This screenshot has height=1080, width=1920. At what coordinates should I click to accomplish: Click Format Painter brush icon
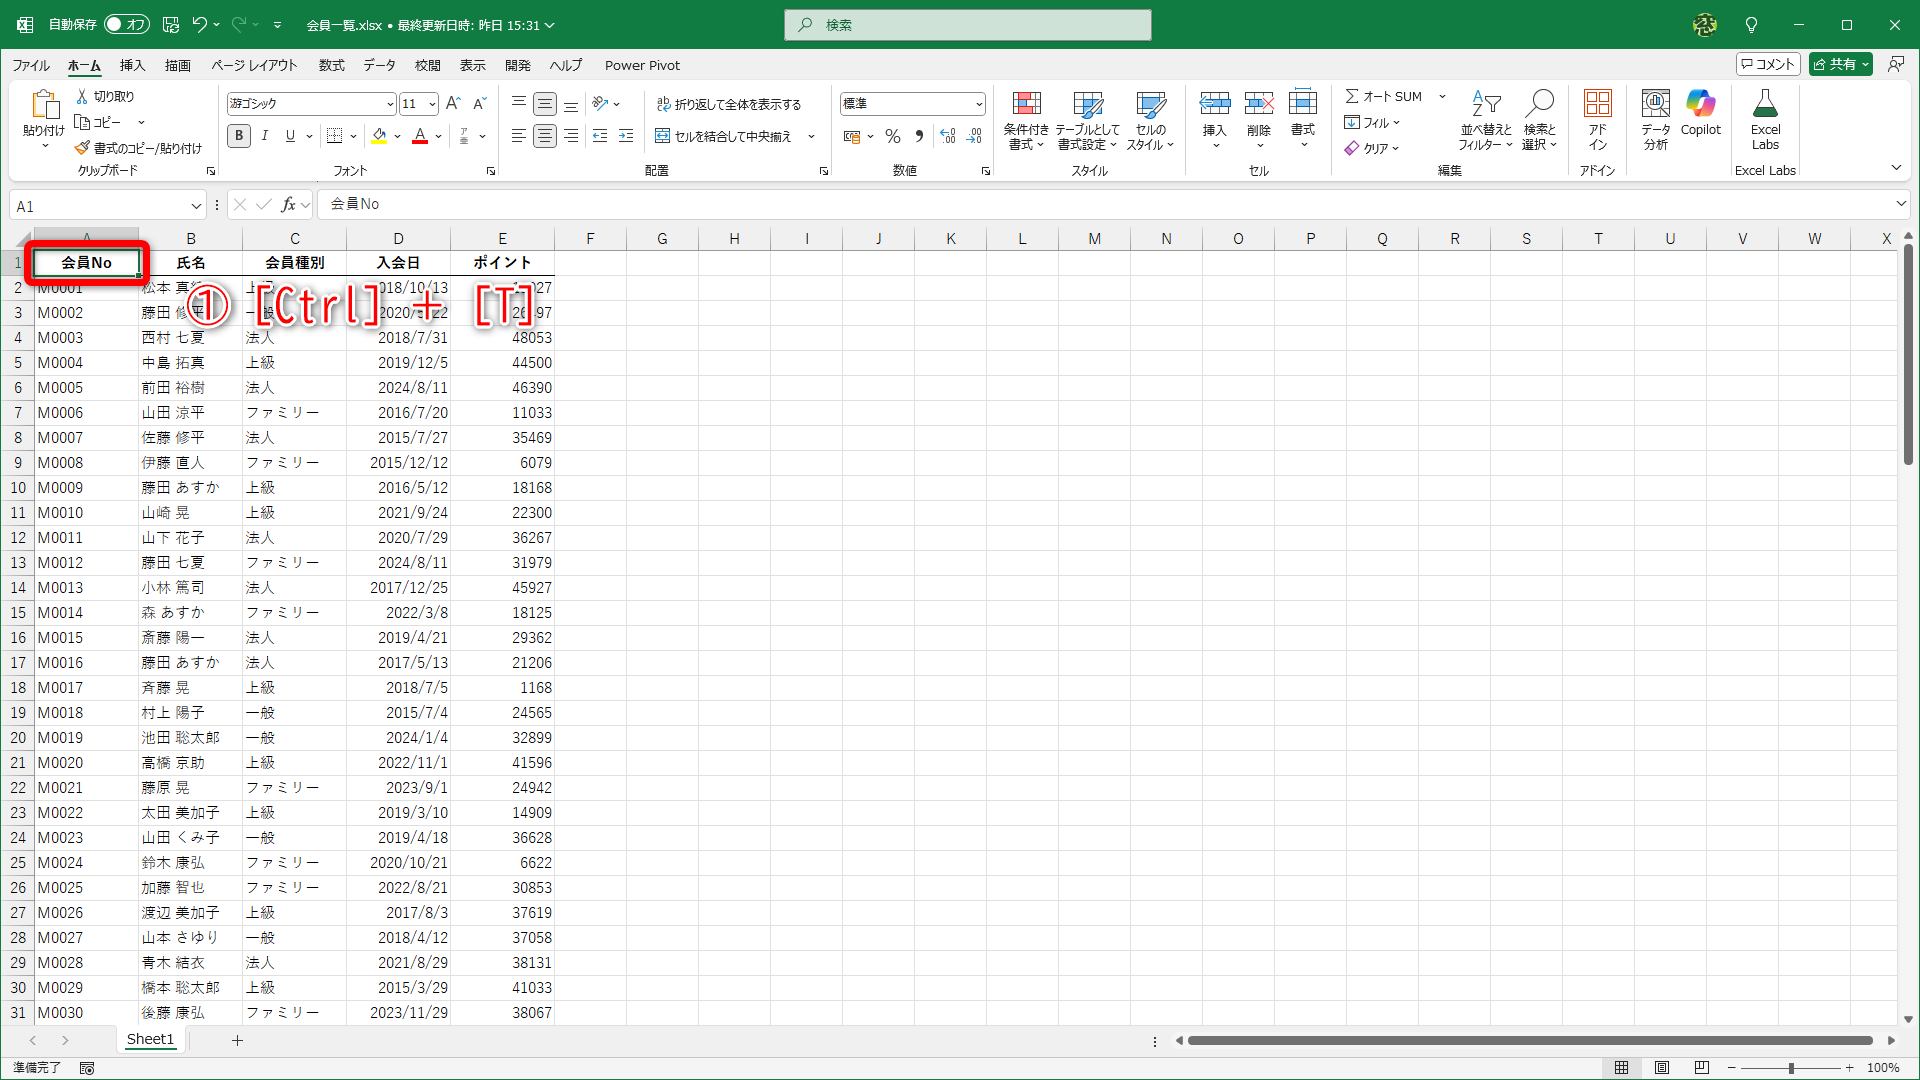pos(82,148)
